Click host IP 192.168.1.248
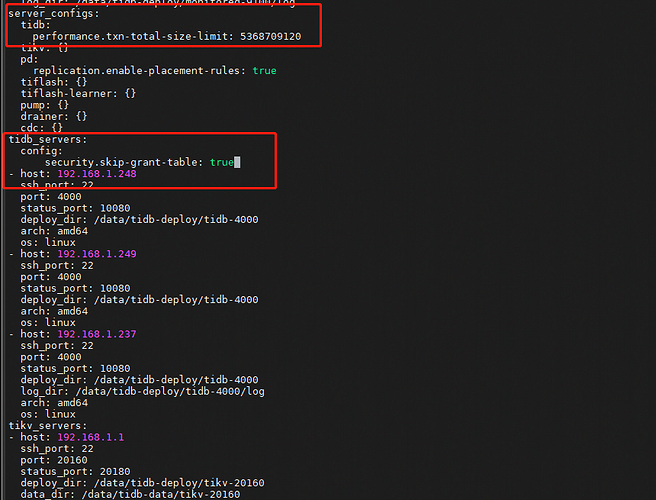 pos(97,174)
